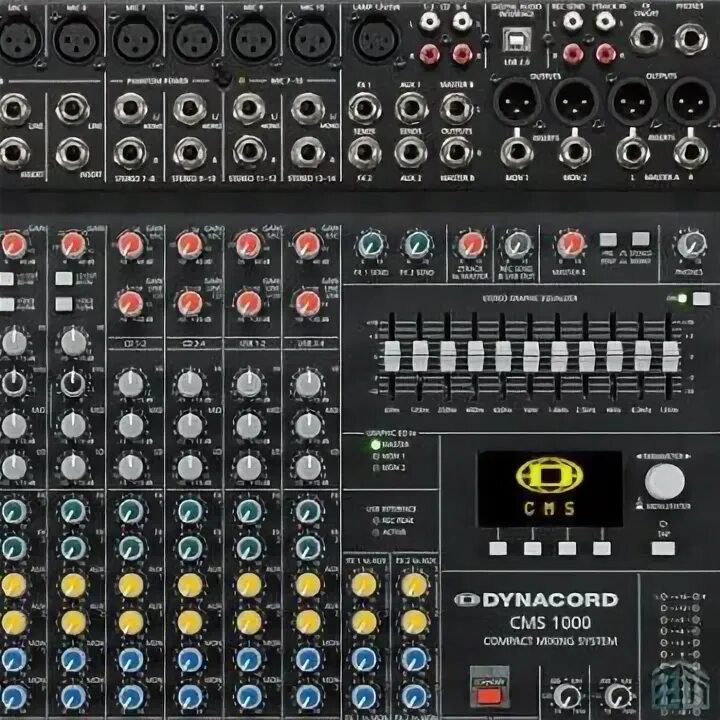
Task: Click the AUX 2 send jack
Action: click(411, 152)
